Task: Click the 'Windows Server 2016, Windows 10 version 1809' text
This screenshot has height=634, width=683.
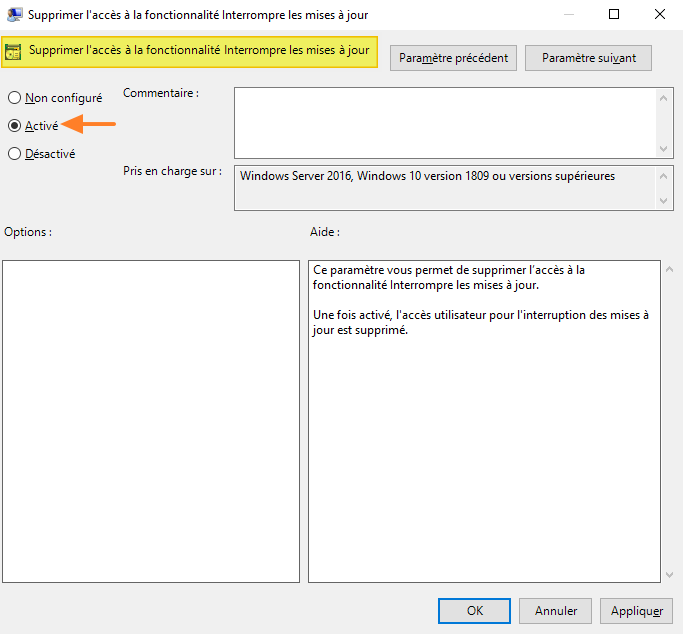Action: tap(427, 176)
